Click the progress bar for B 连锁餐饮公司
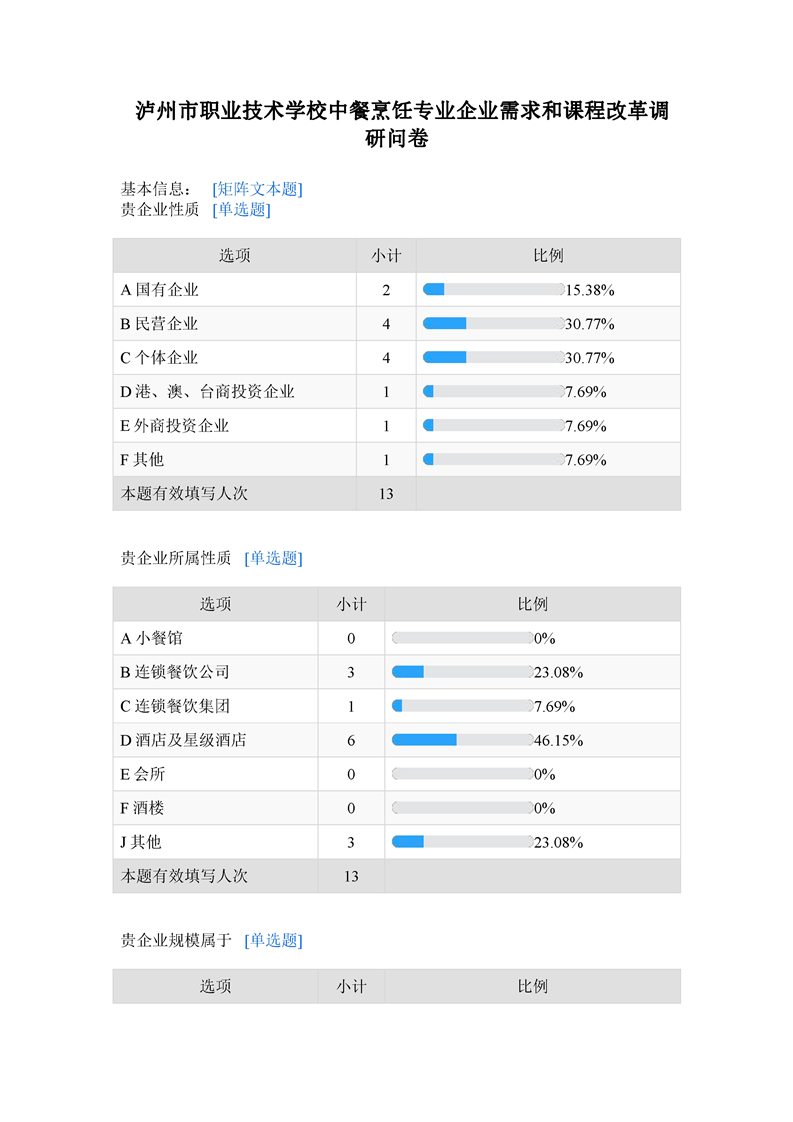The image size is (793, 1122). (462, 672)
